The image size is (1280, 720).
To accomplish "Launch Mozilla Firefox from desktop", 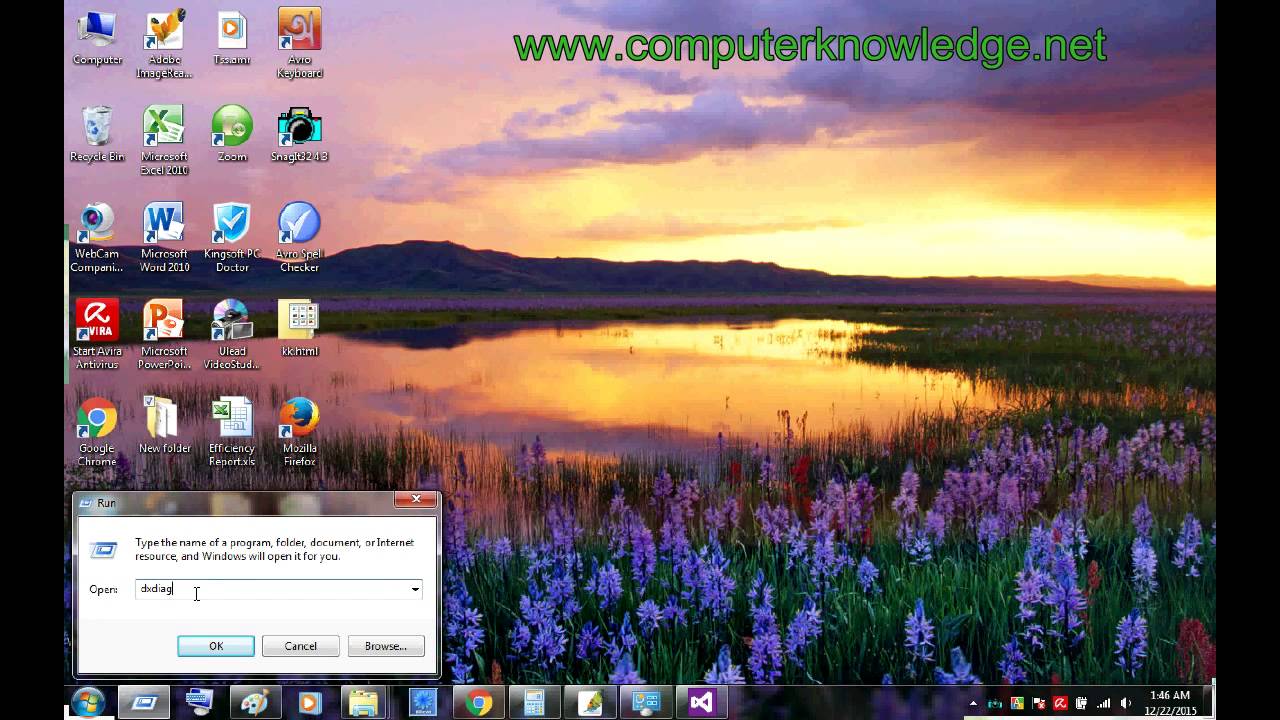I will click(299, 432).
